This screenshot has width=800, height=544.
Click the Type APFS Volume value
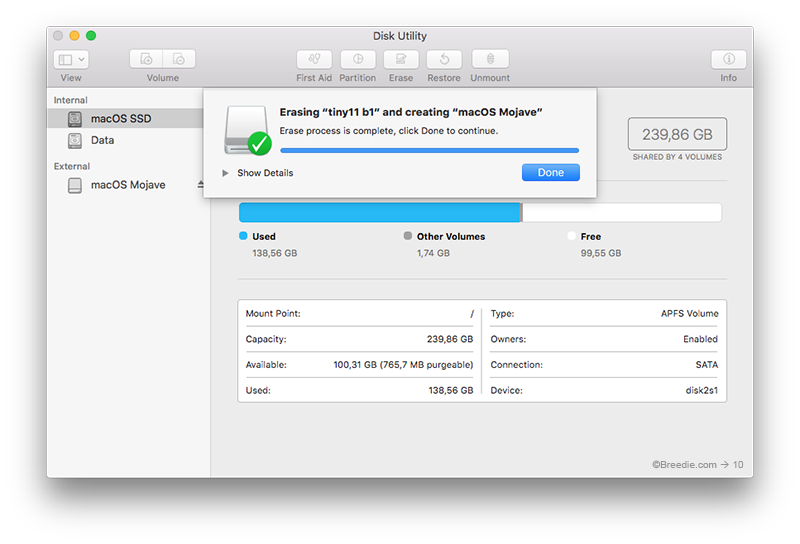[x=689, y=313]
